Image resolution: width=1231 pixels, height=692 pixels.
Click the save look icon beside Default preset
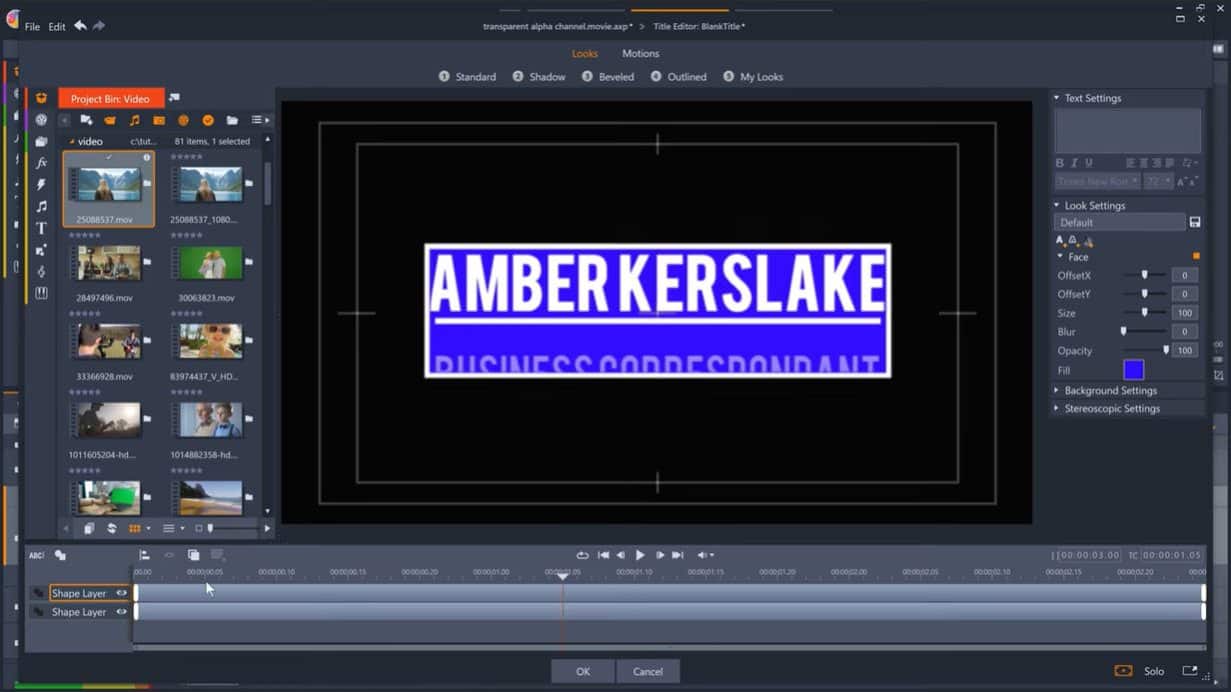[x=1196, y=221]
